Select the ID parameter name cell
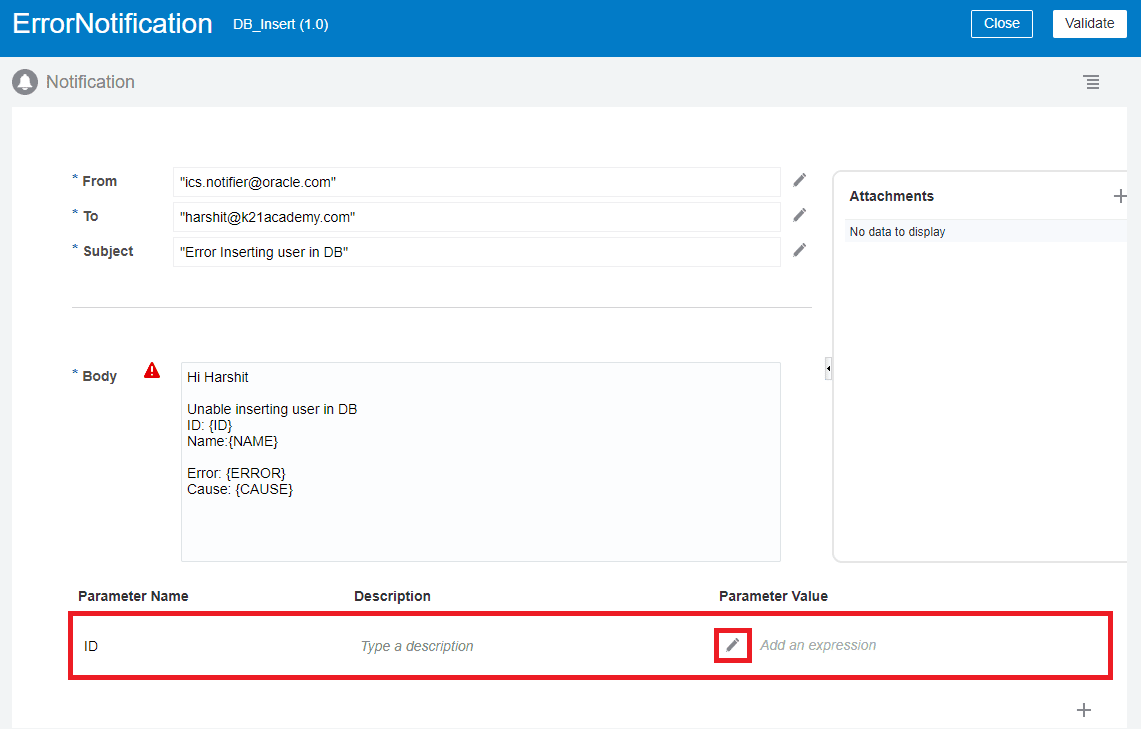The image size is (1141, 729). [91, 647]
